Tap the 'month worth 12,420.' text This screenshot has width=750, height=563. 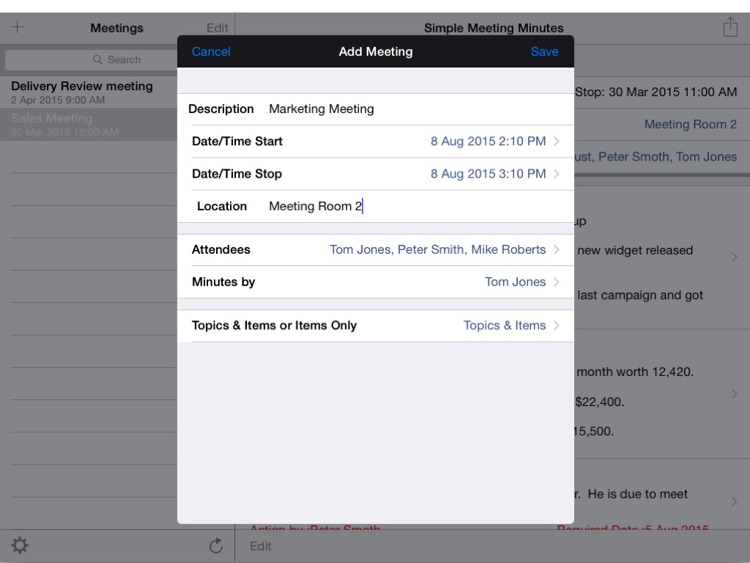[635, 372]
